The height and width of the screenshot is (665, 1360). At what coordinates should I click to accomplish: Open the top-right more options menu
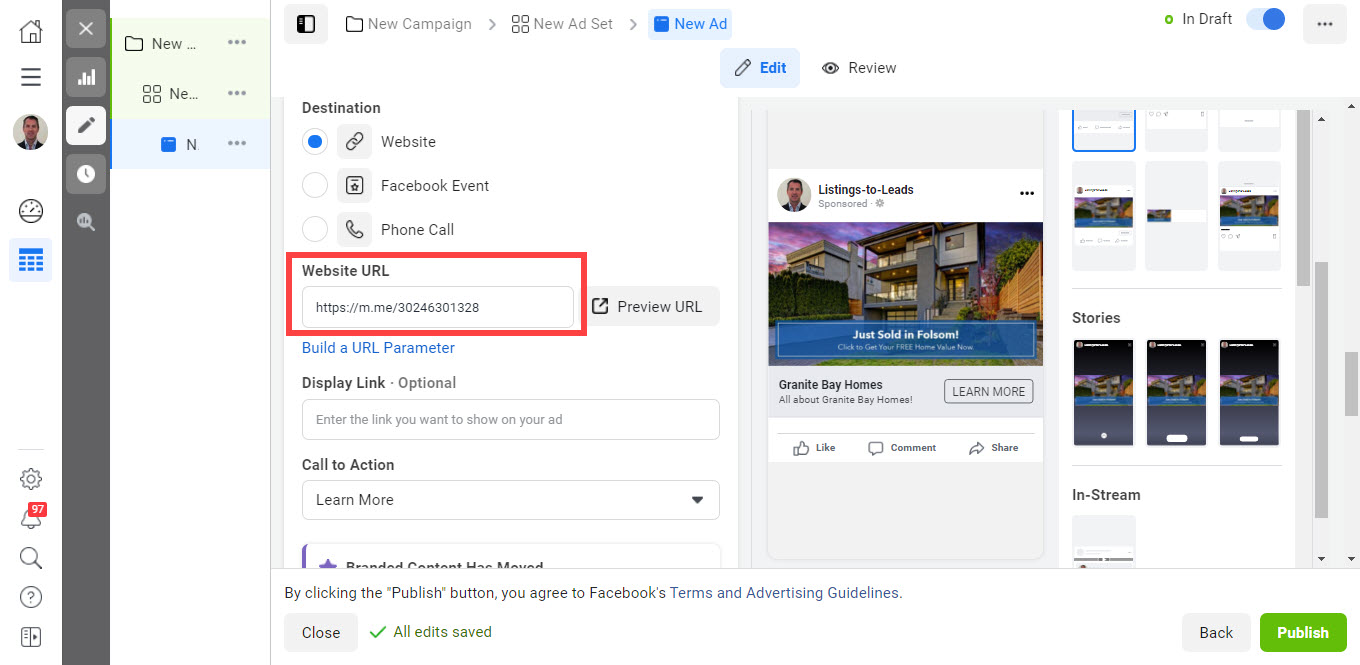point(1325,24)
